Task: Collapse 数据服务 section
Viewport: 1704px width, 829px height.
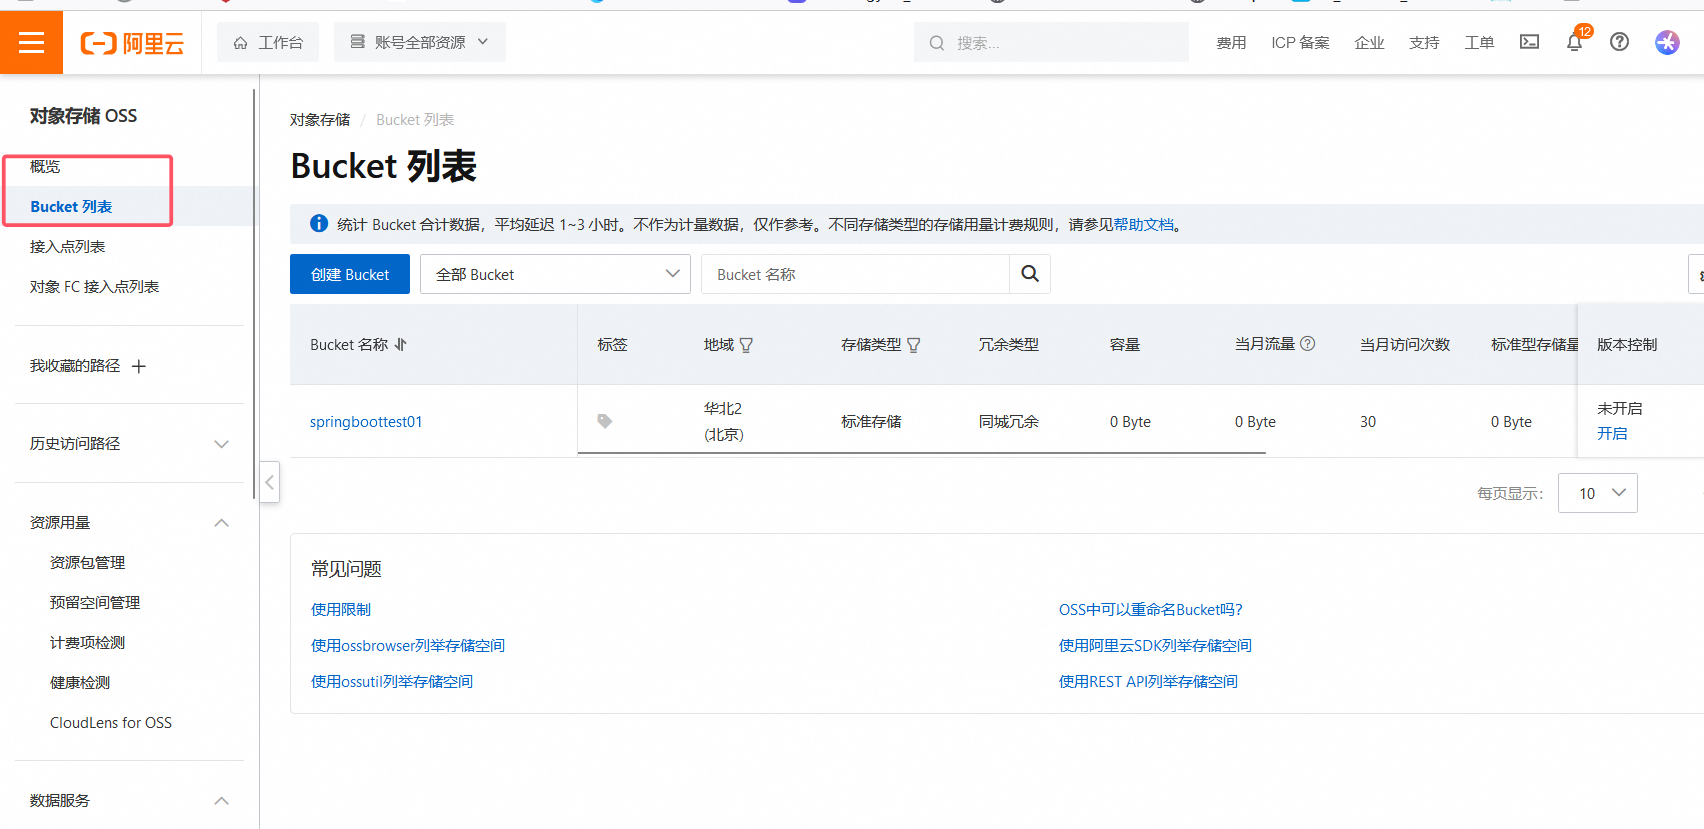Action: click(222, 801)
